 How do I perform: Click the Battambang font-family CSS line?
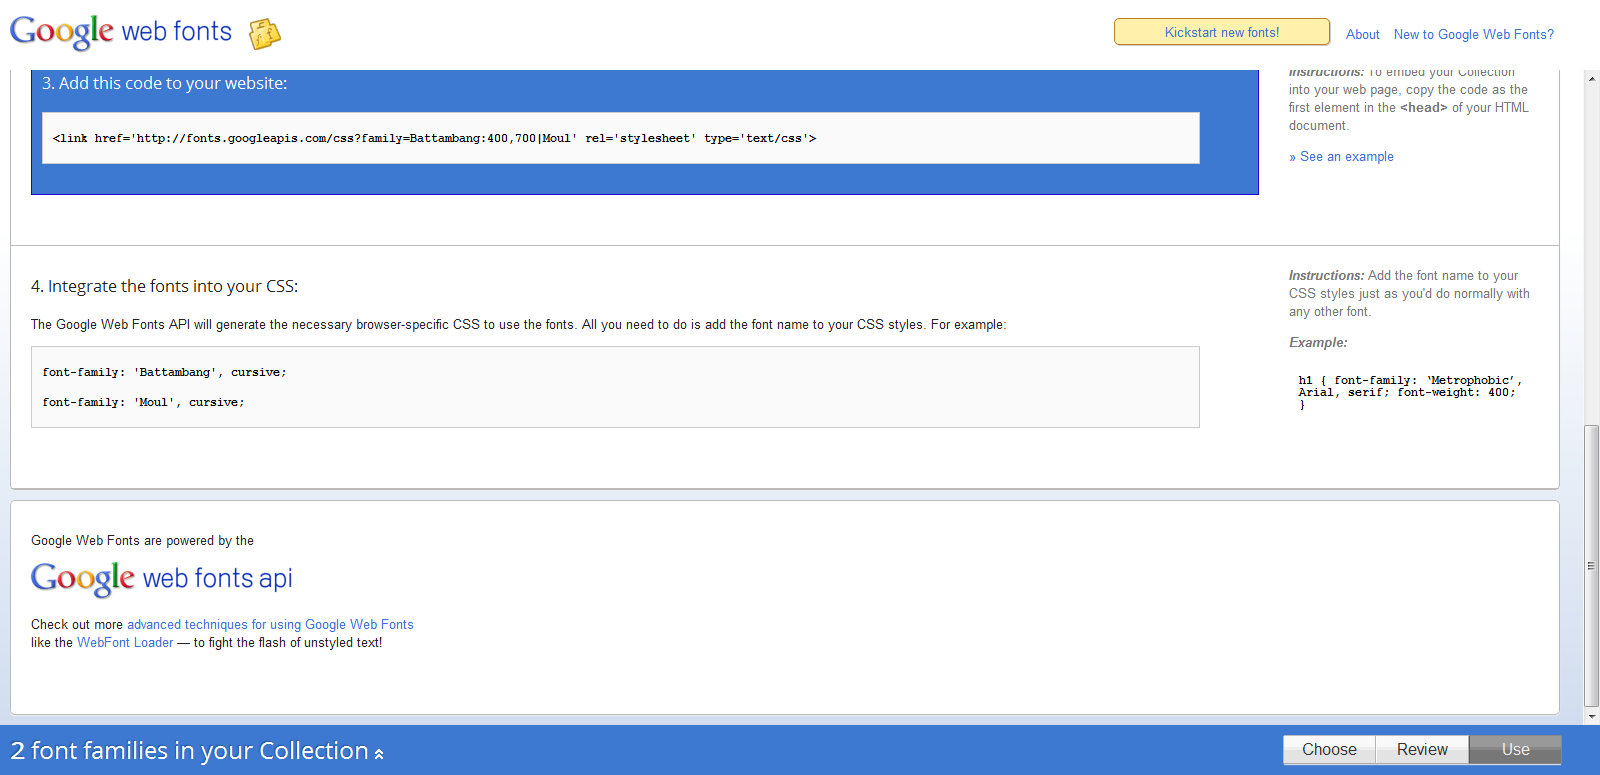tap(164, 372)
